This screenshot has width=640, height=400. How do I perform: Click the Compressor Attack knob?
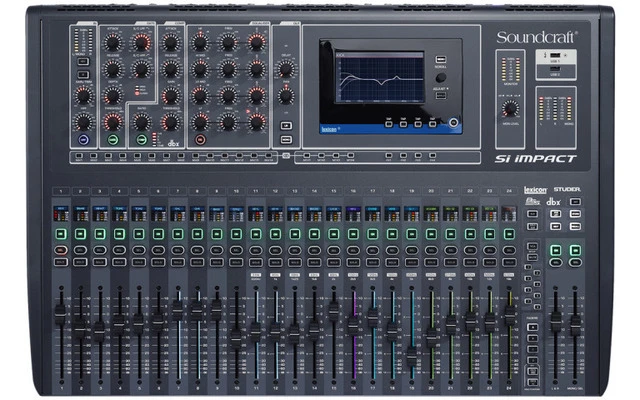pos(170,43)
